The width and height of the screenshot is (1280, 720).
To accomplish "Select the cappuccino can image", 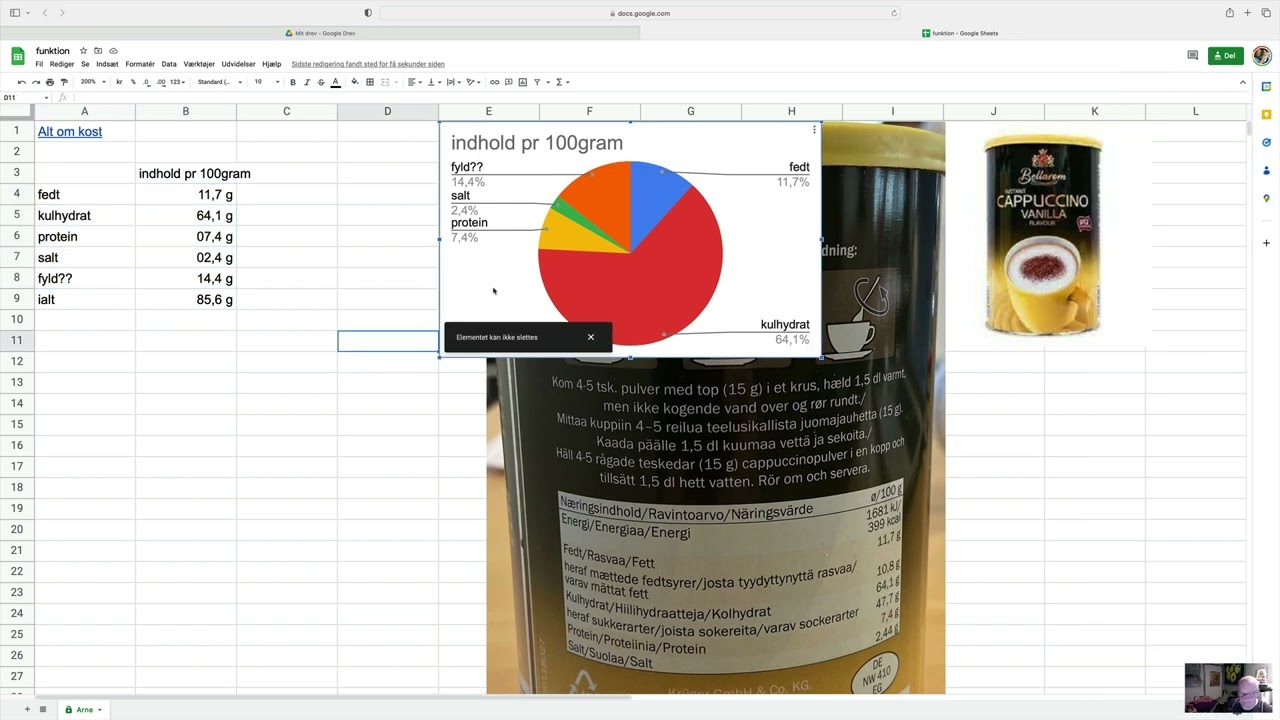I will tap(1043, 236).
